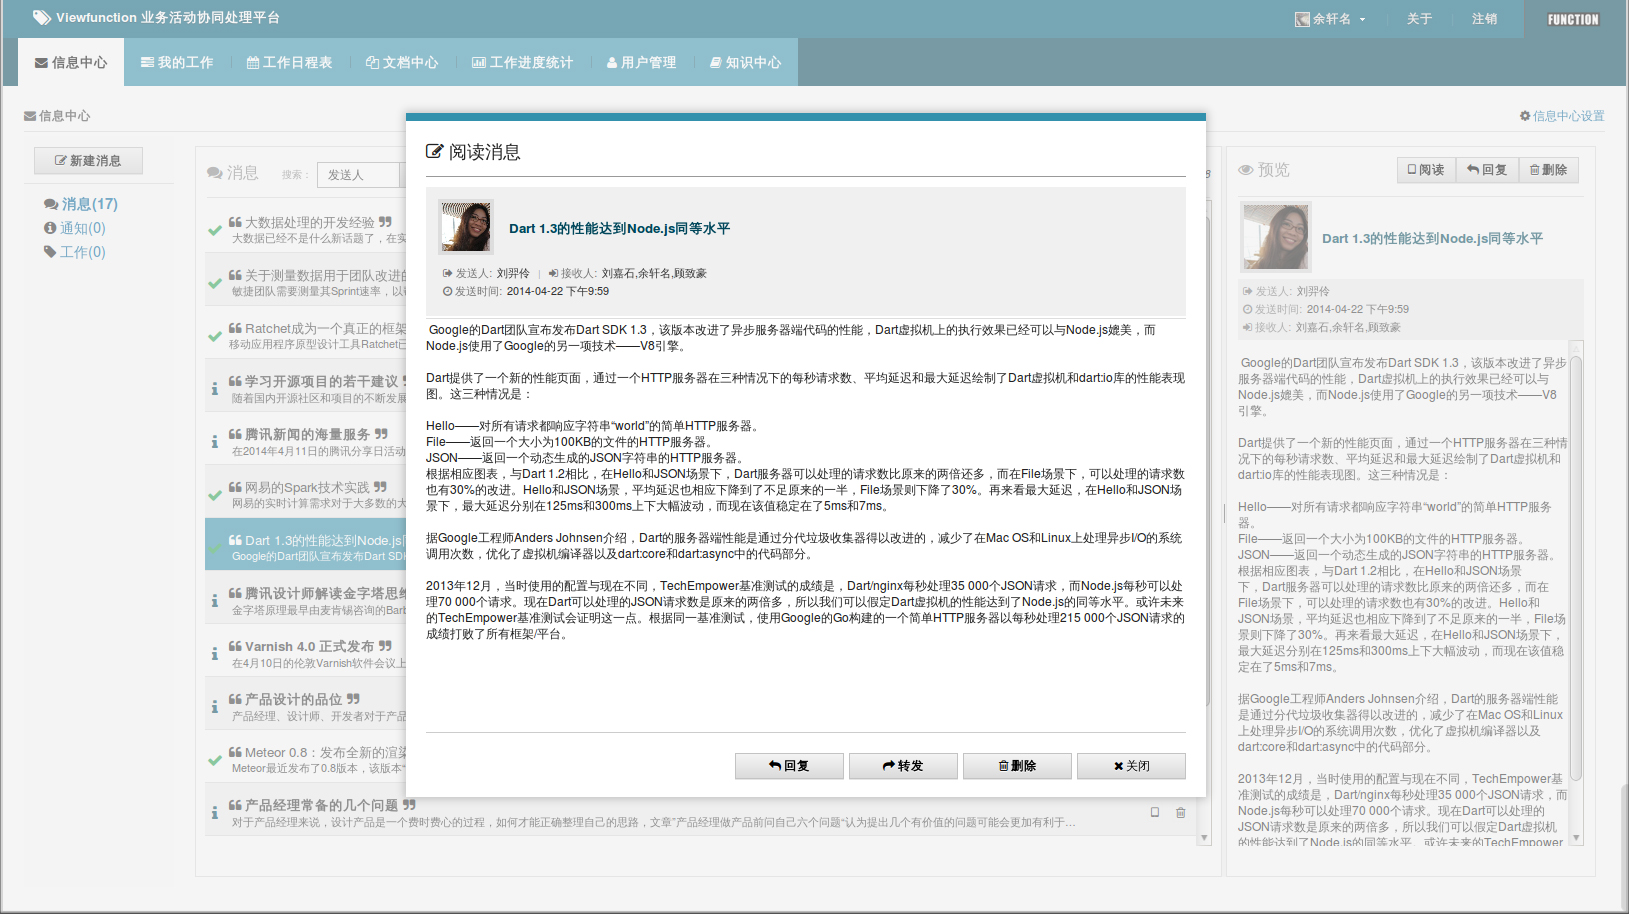Open the 我的工作 tab

coord(177,62)
